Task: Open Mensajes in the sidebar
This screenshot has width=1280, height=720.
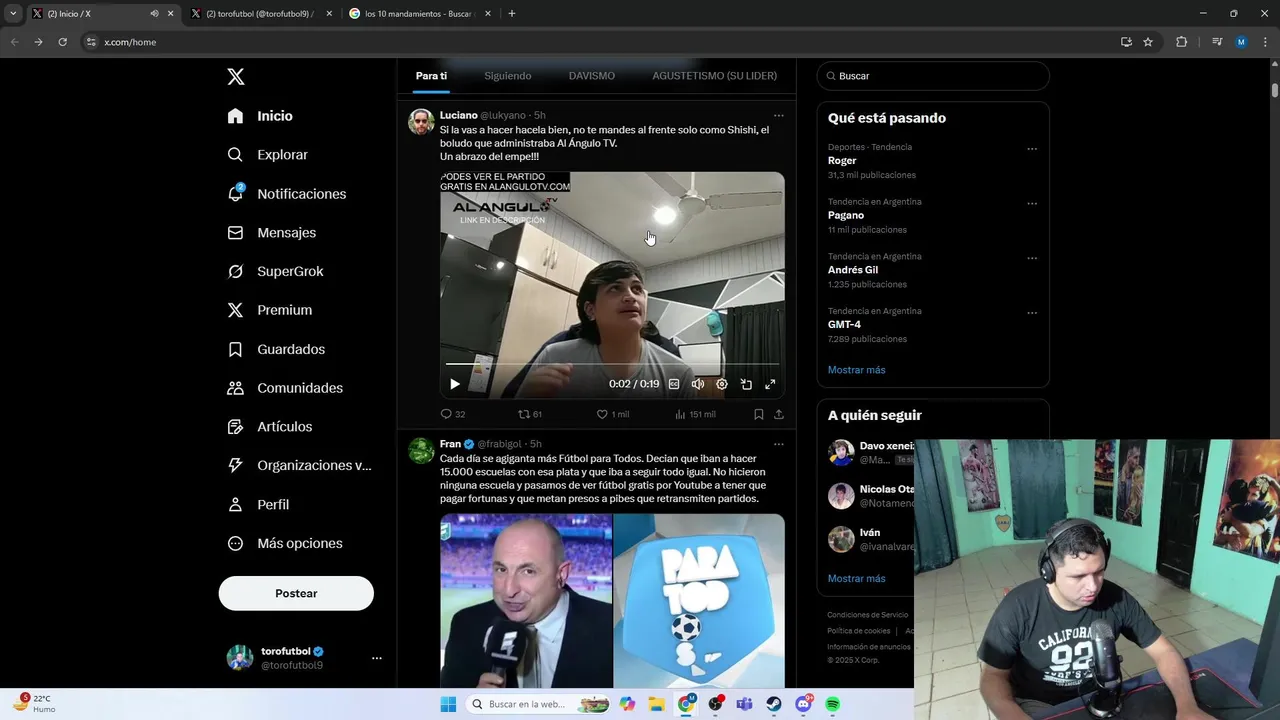Action: coord(271,233)
